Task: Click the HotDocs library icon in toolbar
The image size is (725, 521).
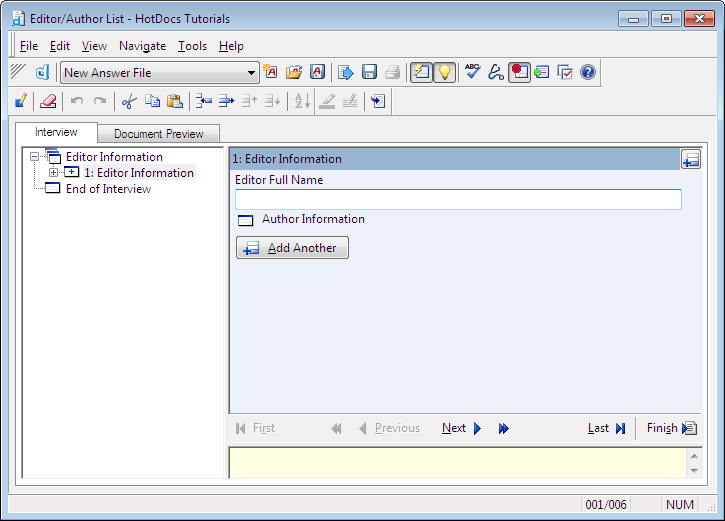Action: [42, 73]
